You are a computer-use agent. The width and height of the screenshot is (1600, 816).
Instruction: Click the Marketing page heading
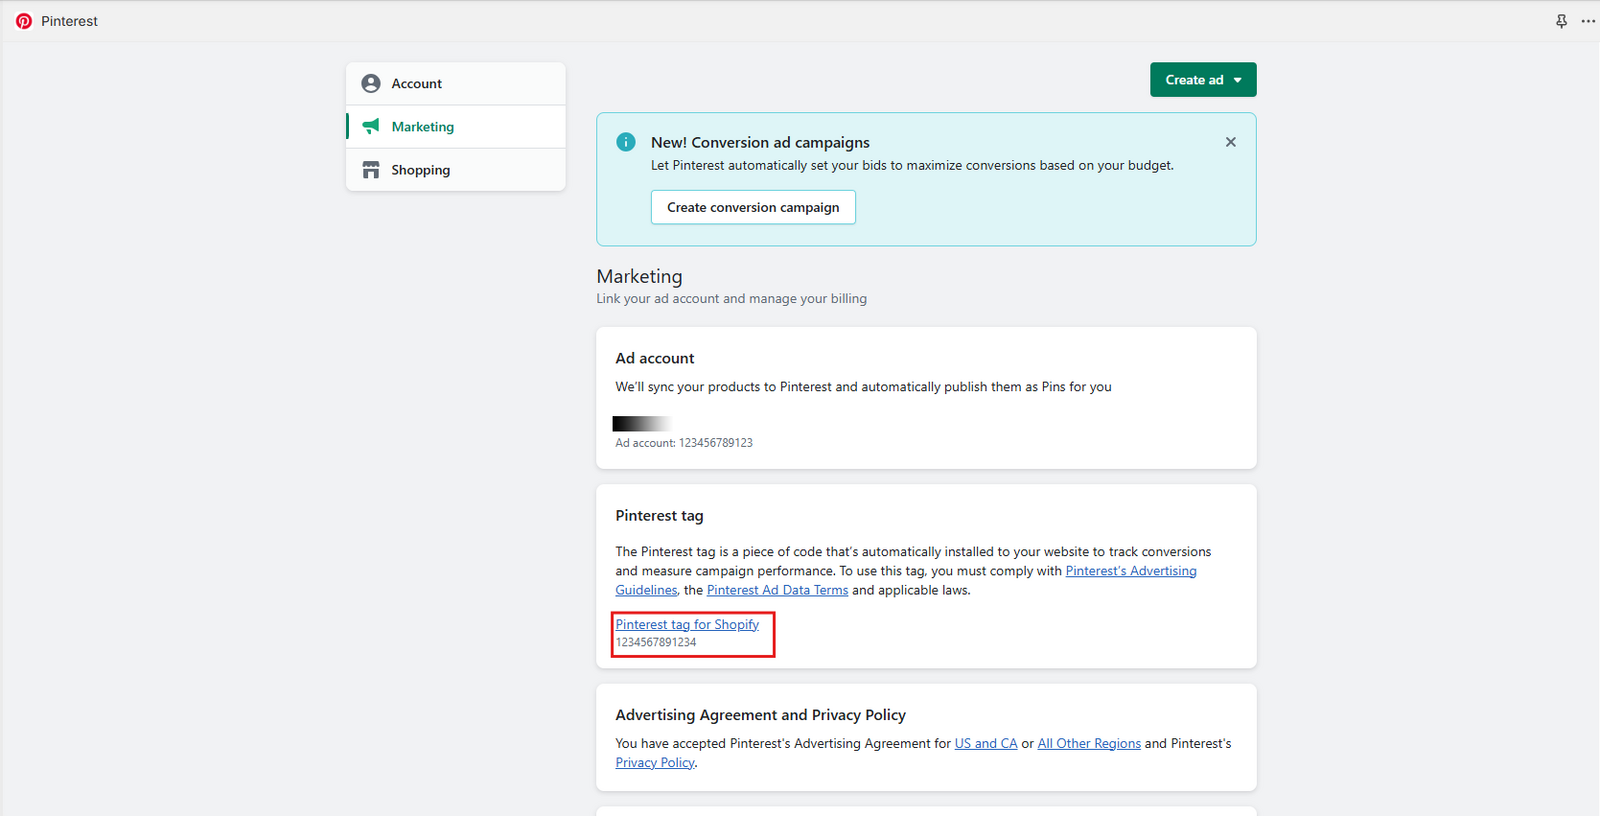pos(639,276)
